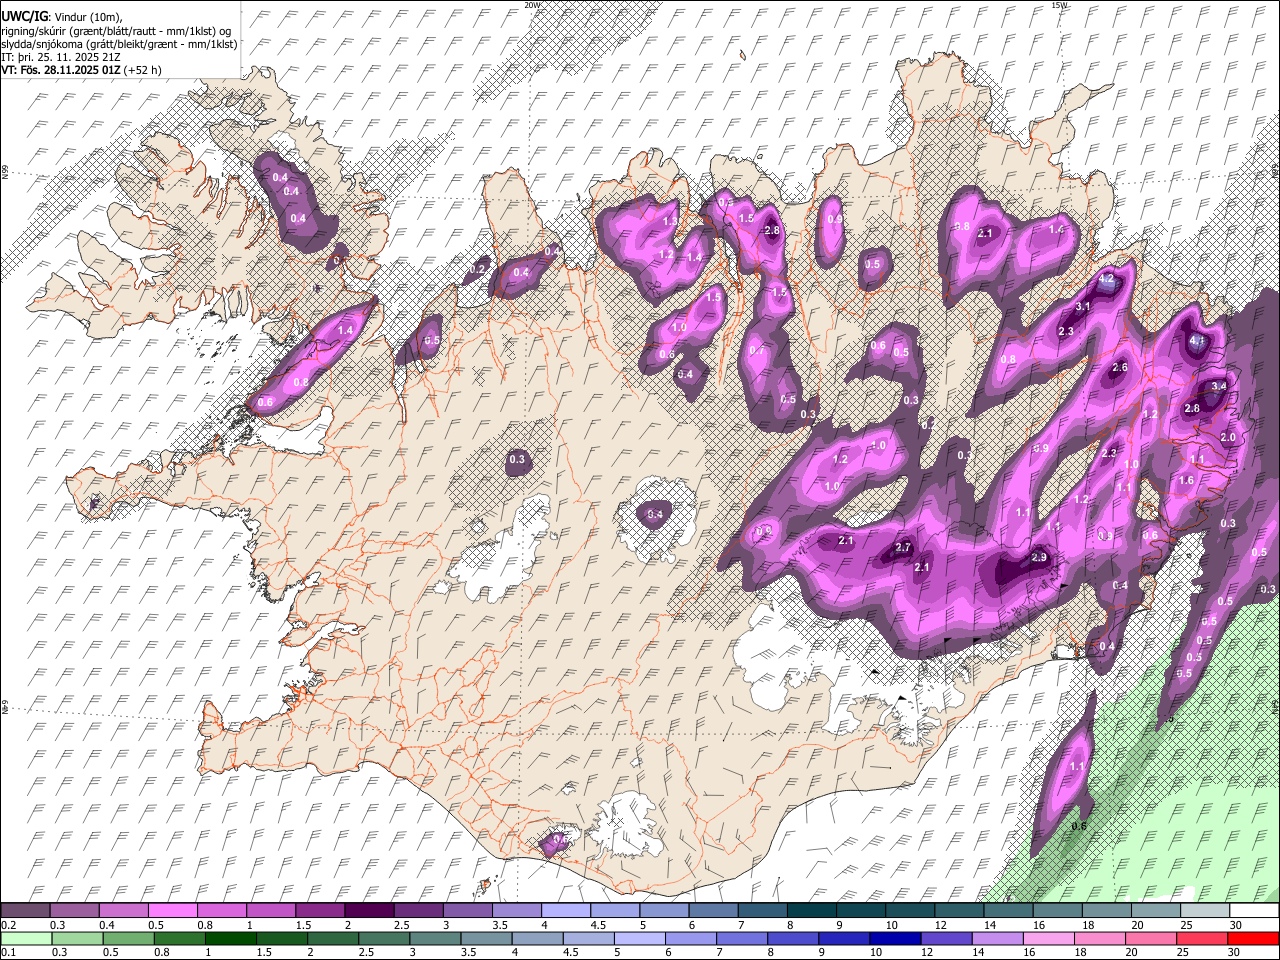Select the snow-scale swatch between 0.5 and 0.8
This screenshot has width=1280, height=960.
coord(174,910)
